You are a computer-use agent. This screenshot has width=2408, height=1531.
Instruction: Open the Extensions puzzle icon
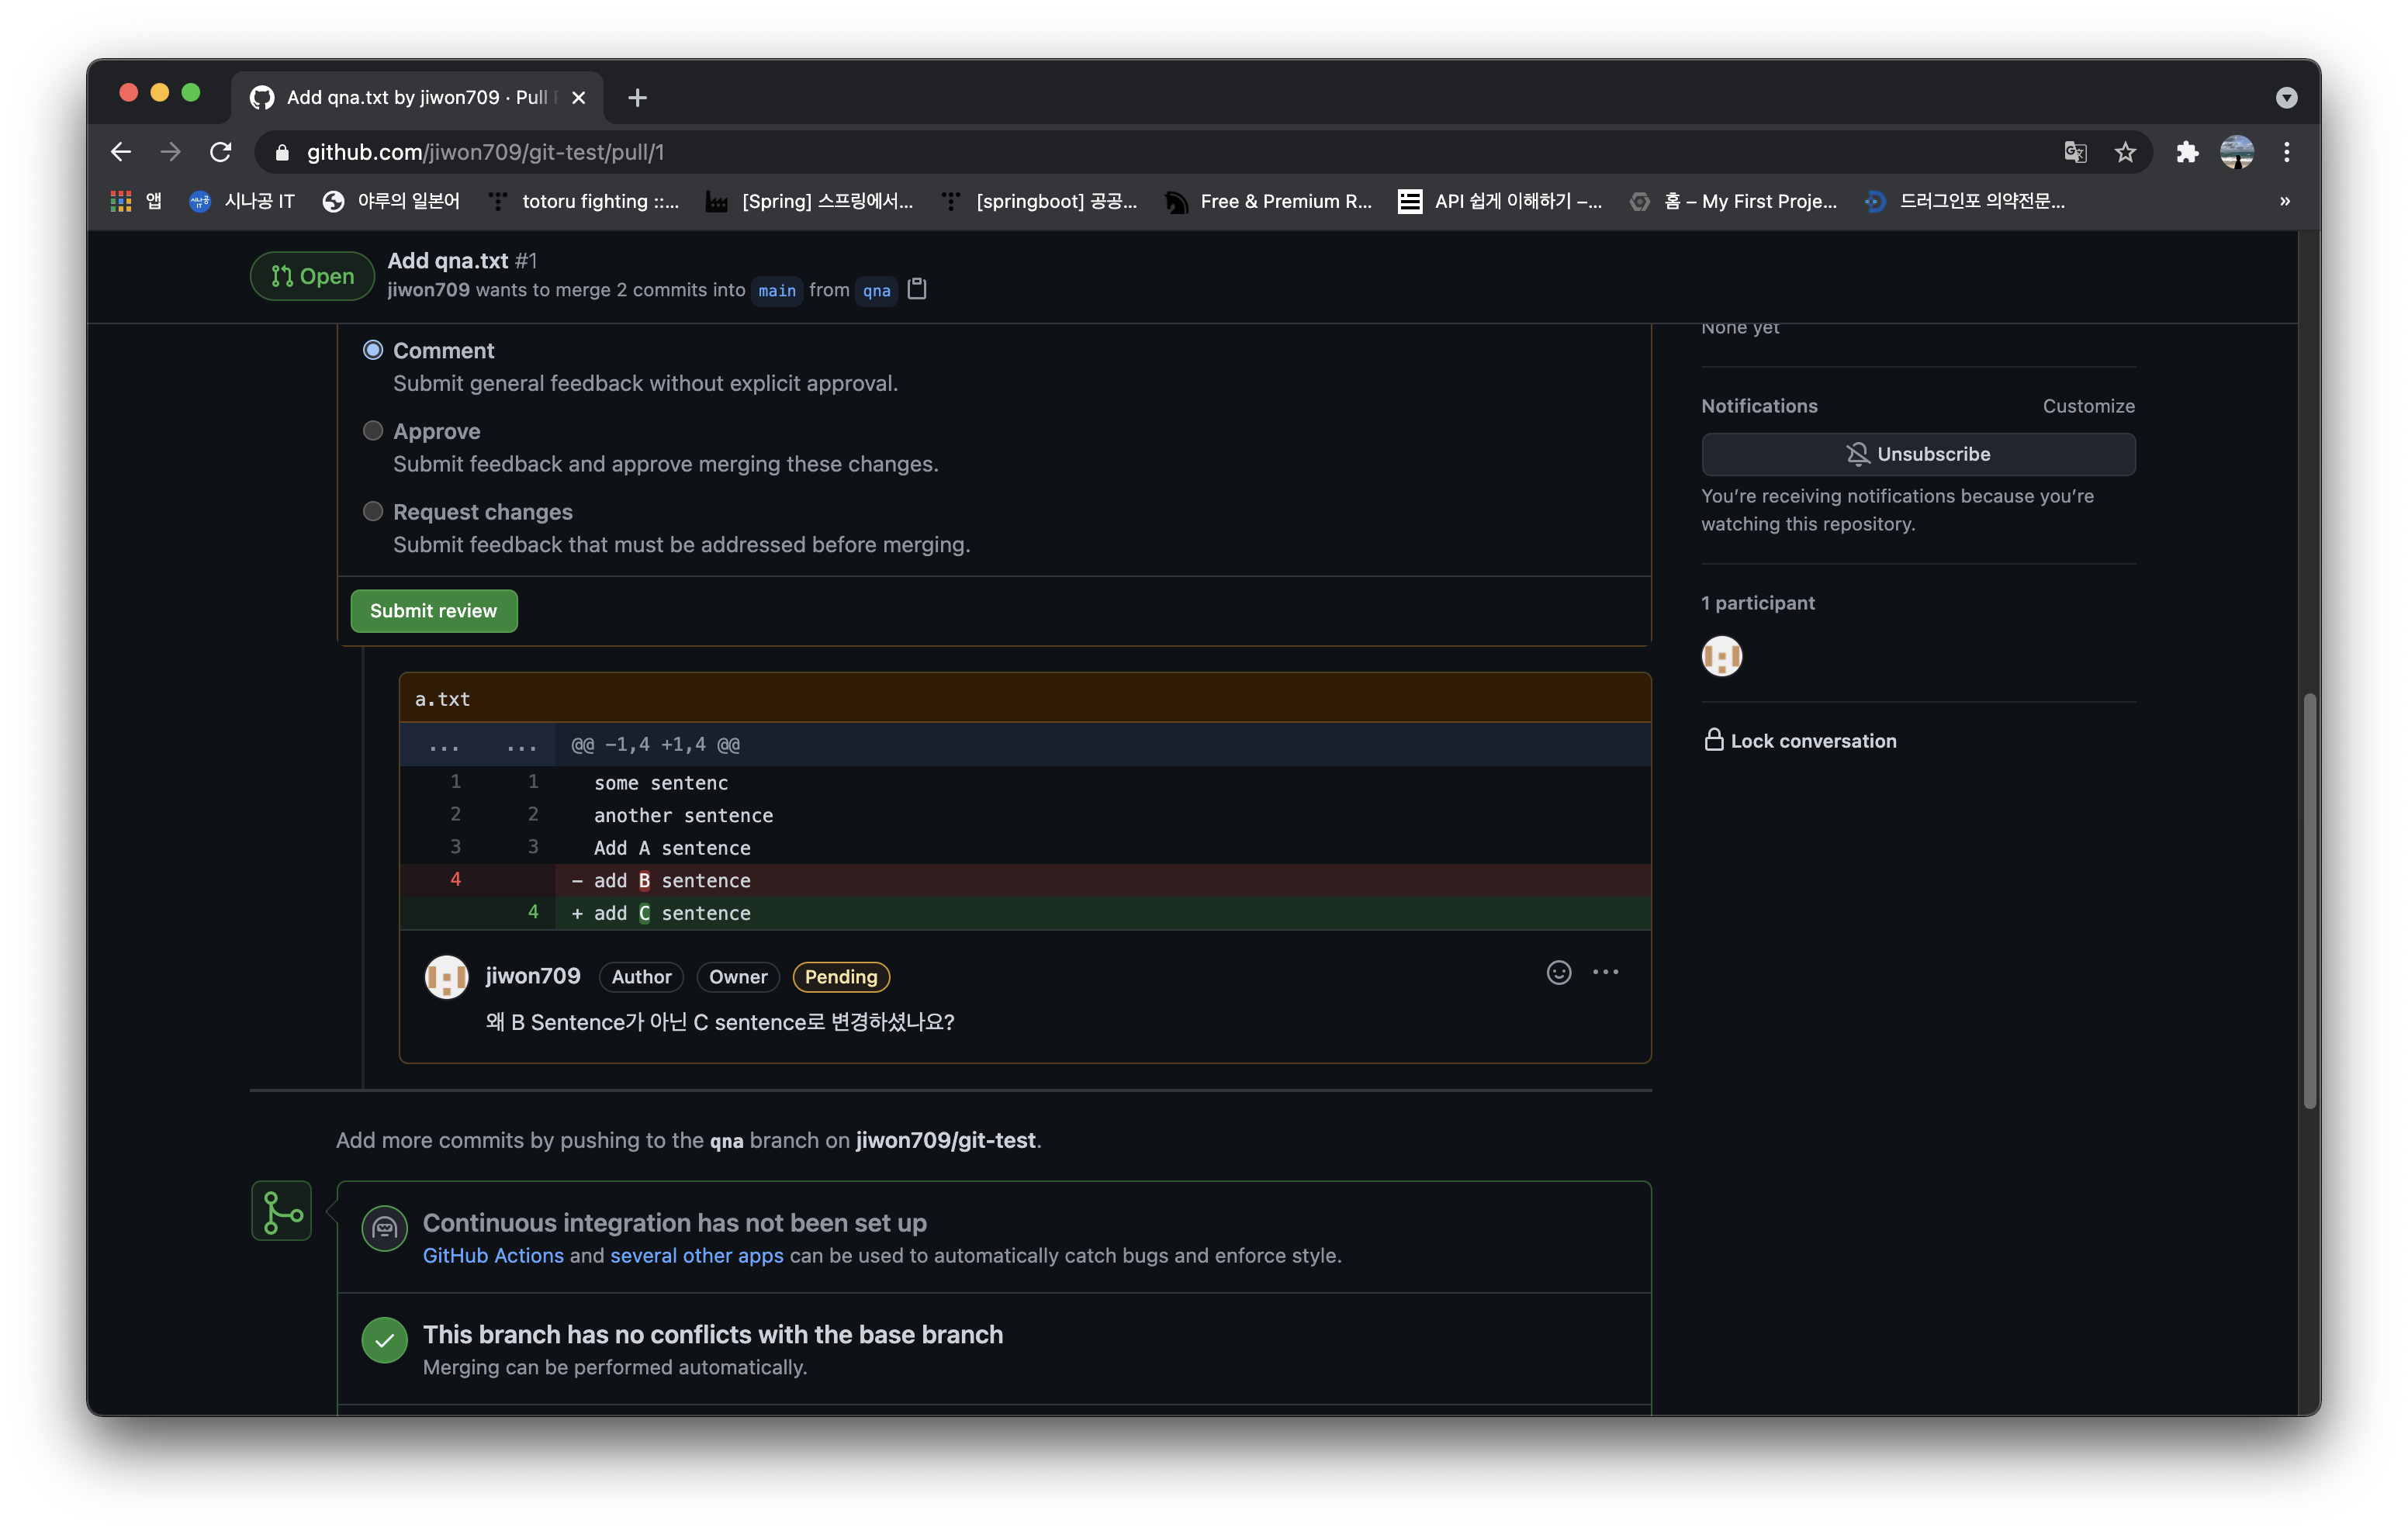pyautogui.click(x=2187, y=152)
